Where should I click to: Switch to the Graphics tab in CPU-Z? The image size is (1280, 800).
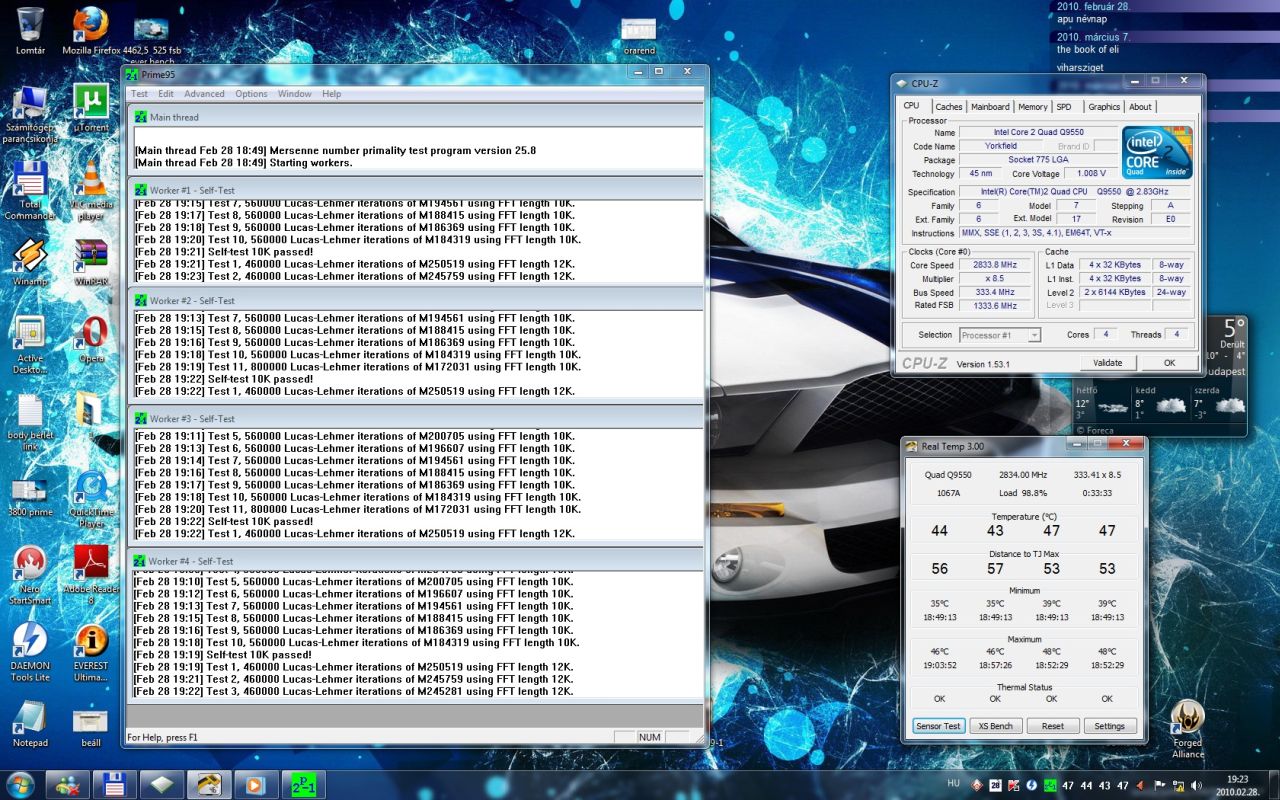click(1104, 107)
